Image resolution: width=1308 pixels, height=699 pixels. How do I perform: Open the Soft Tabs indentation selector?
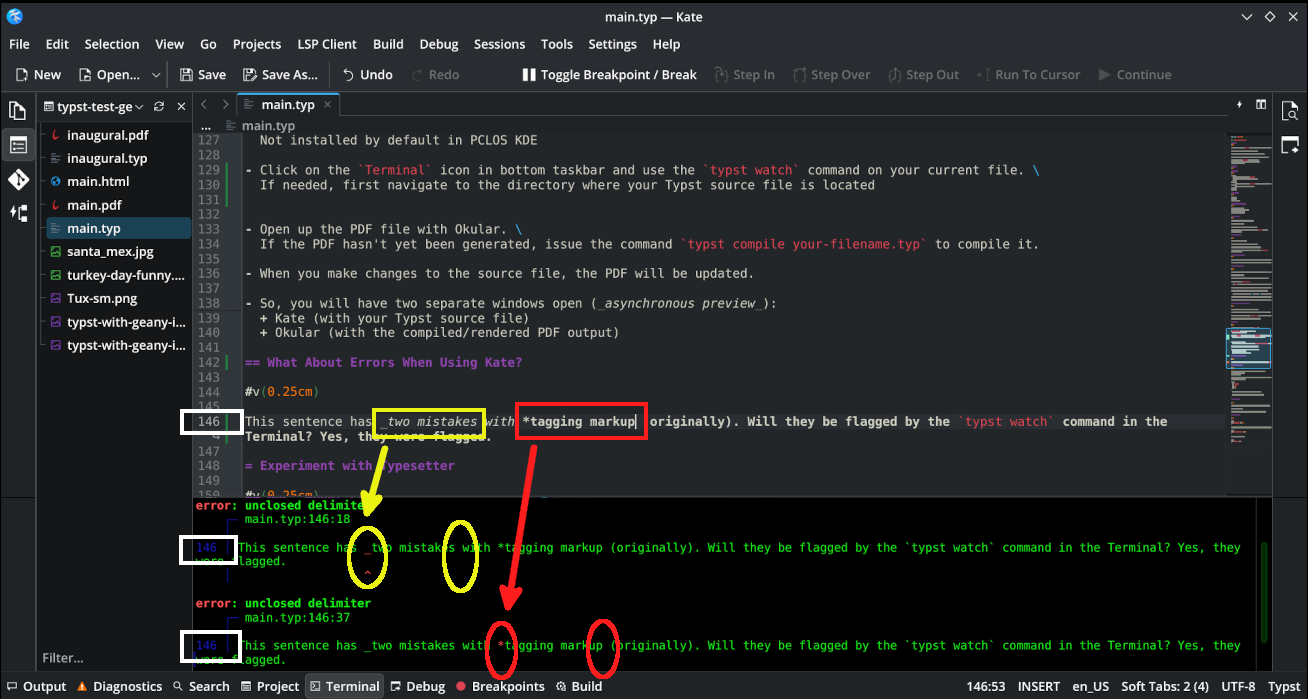tap(1165, 686)
